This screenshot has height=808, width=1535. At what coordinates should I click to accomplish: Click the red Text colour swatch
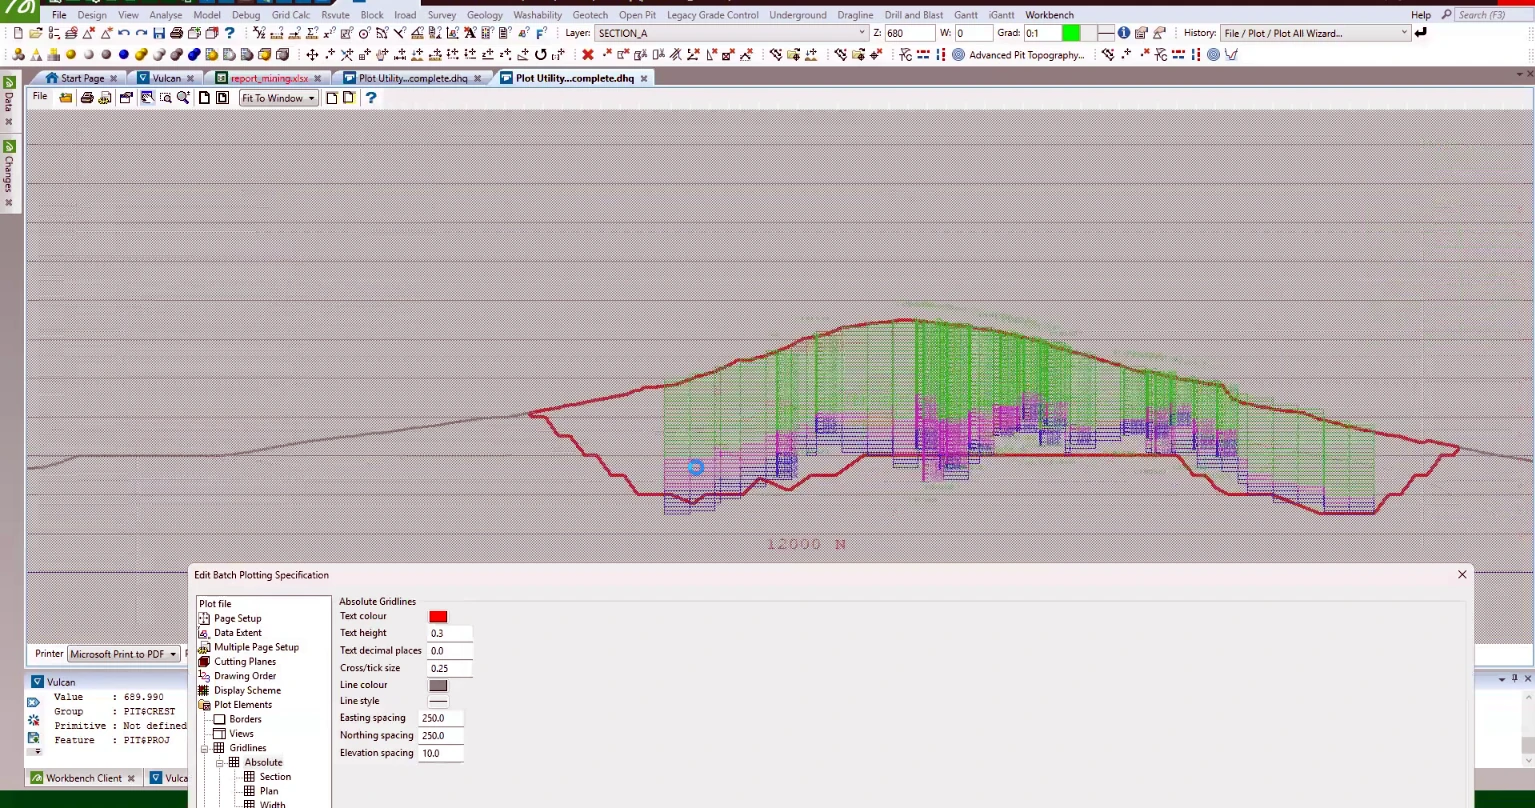click(x=438, y=617)
